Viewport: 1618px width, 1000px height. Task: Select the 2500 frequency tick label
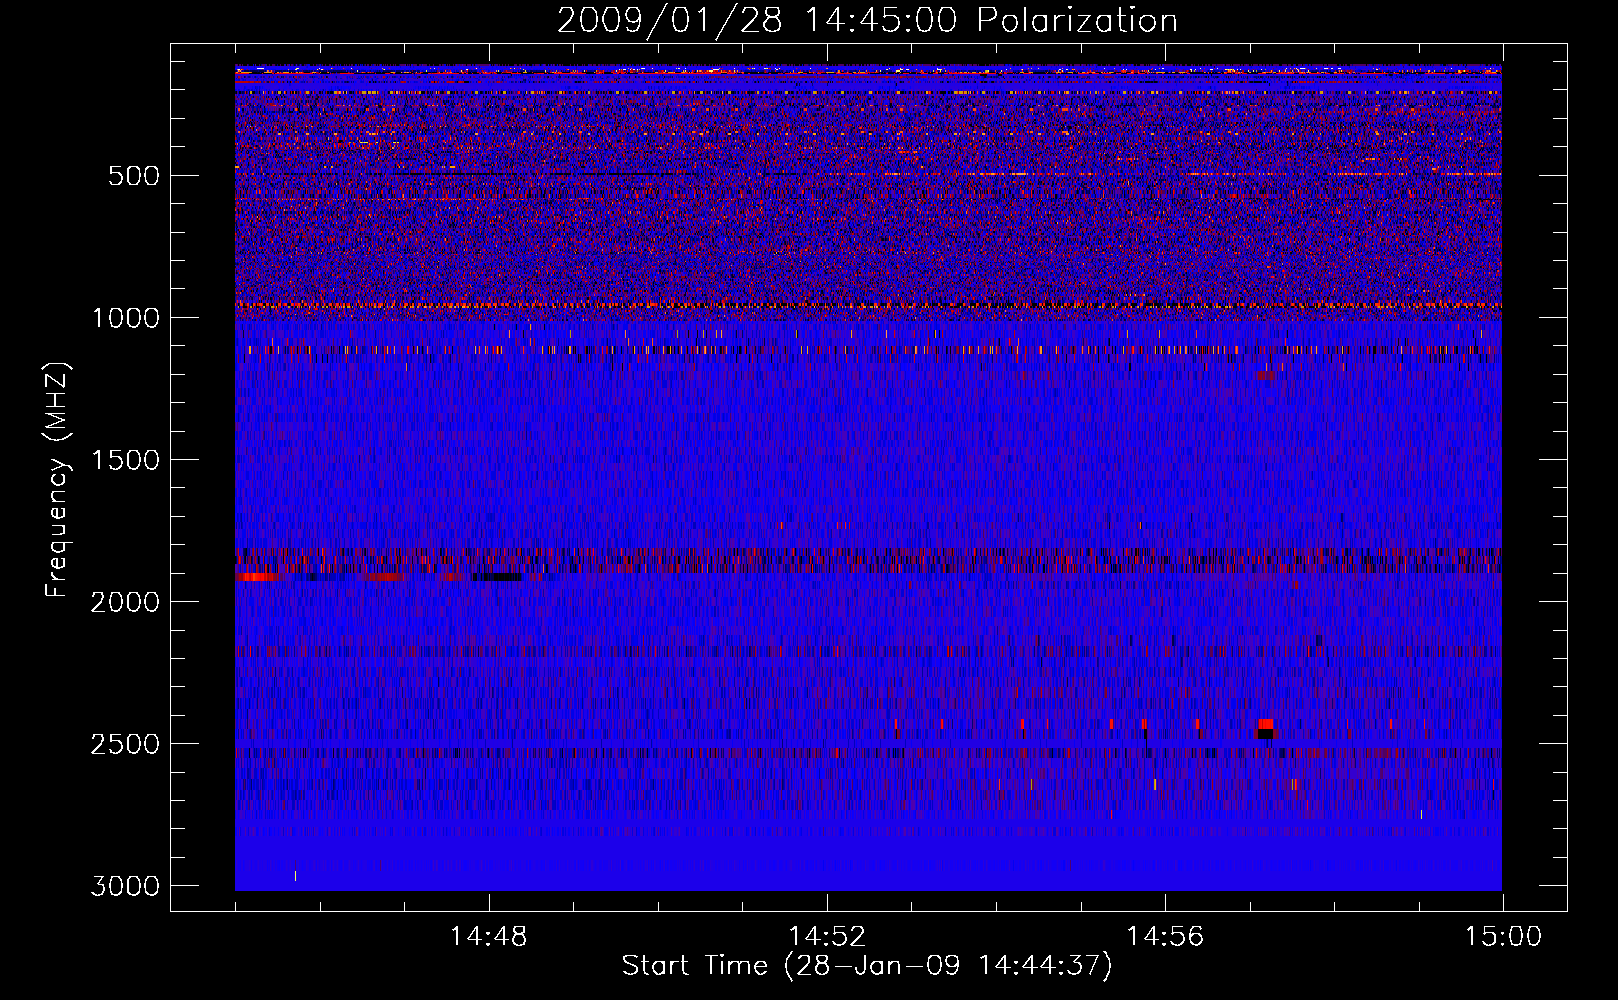(125, 744)
